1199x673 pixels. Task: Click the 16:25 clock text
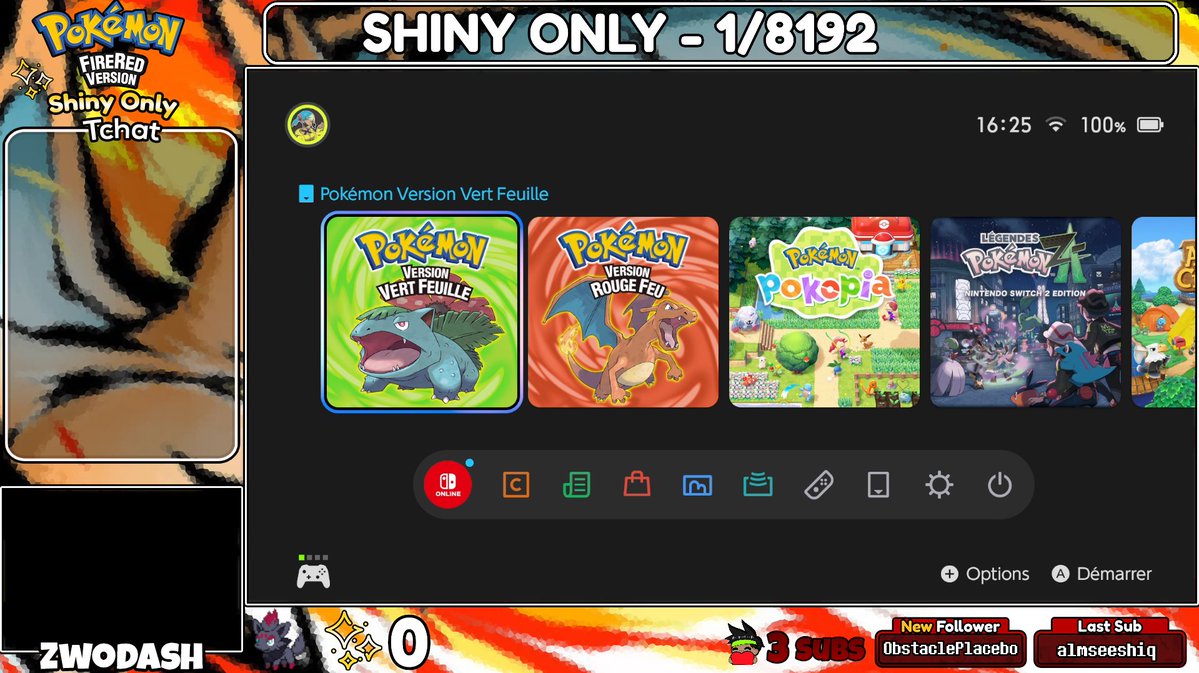pos(1003,125)
